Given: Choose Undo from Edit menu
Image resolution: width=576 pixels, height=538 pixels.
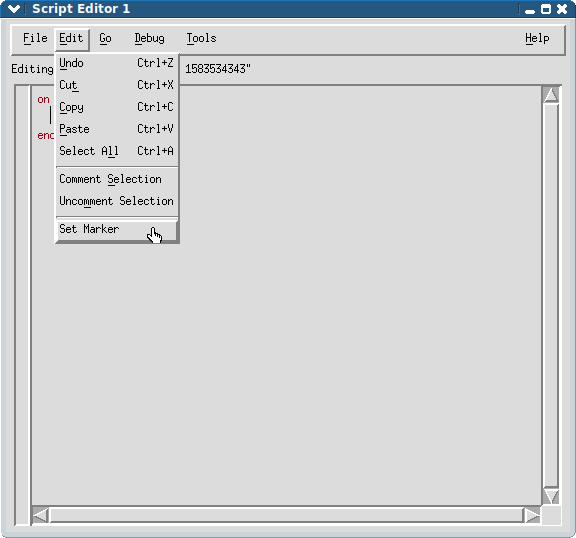Looking at the screenshot, I should click(x=117, y=63).
